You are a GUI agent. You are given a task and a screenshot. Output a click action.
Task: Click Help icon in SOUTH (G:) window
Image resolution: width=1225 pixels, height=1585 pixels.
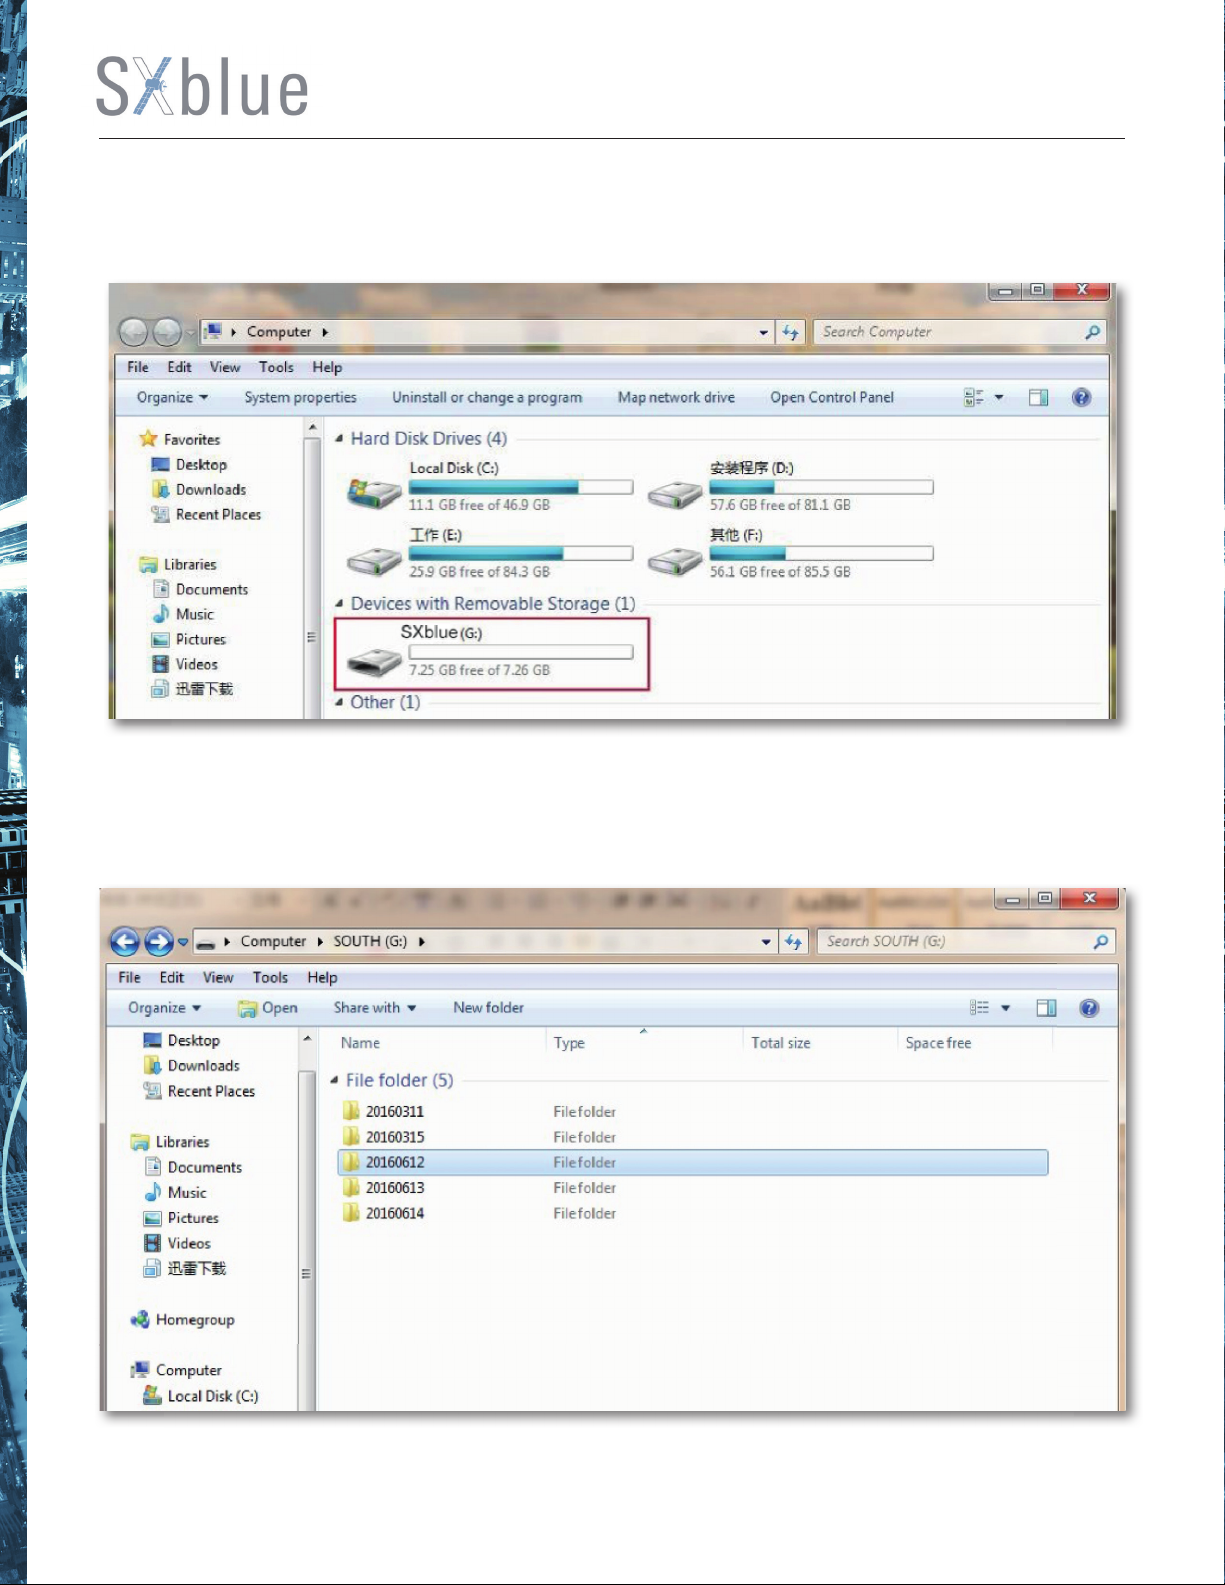pyautogui.click(x=1089, y=1008)
